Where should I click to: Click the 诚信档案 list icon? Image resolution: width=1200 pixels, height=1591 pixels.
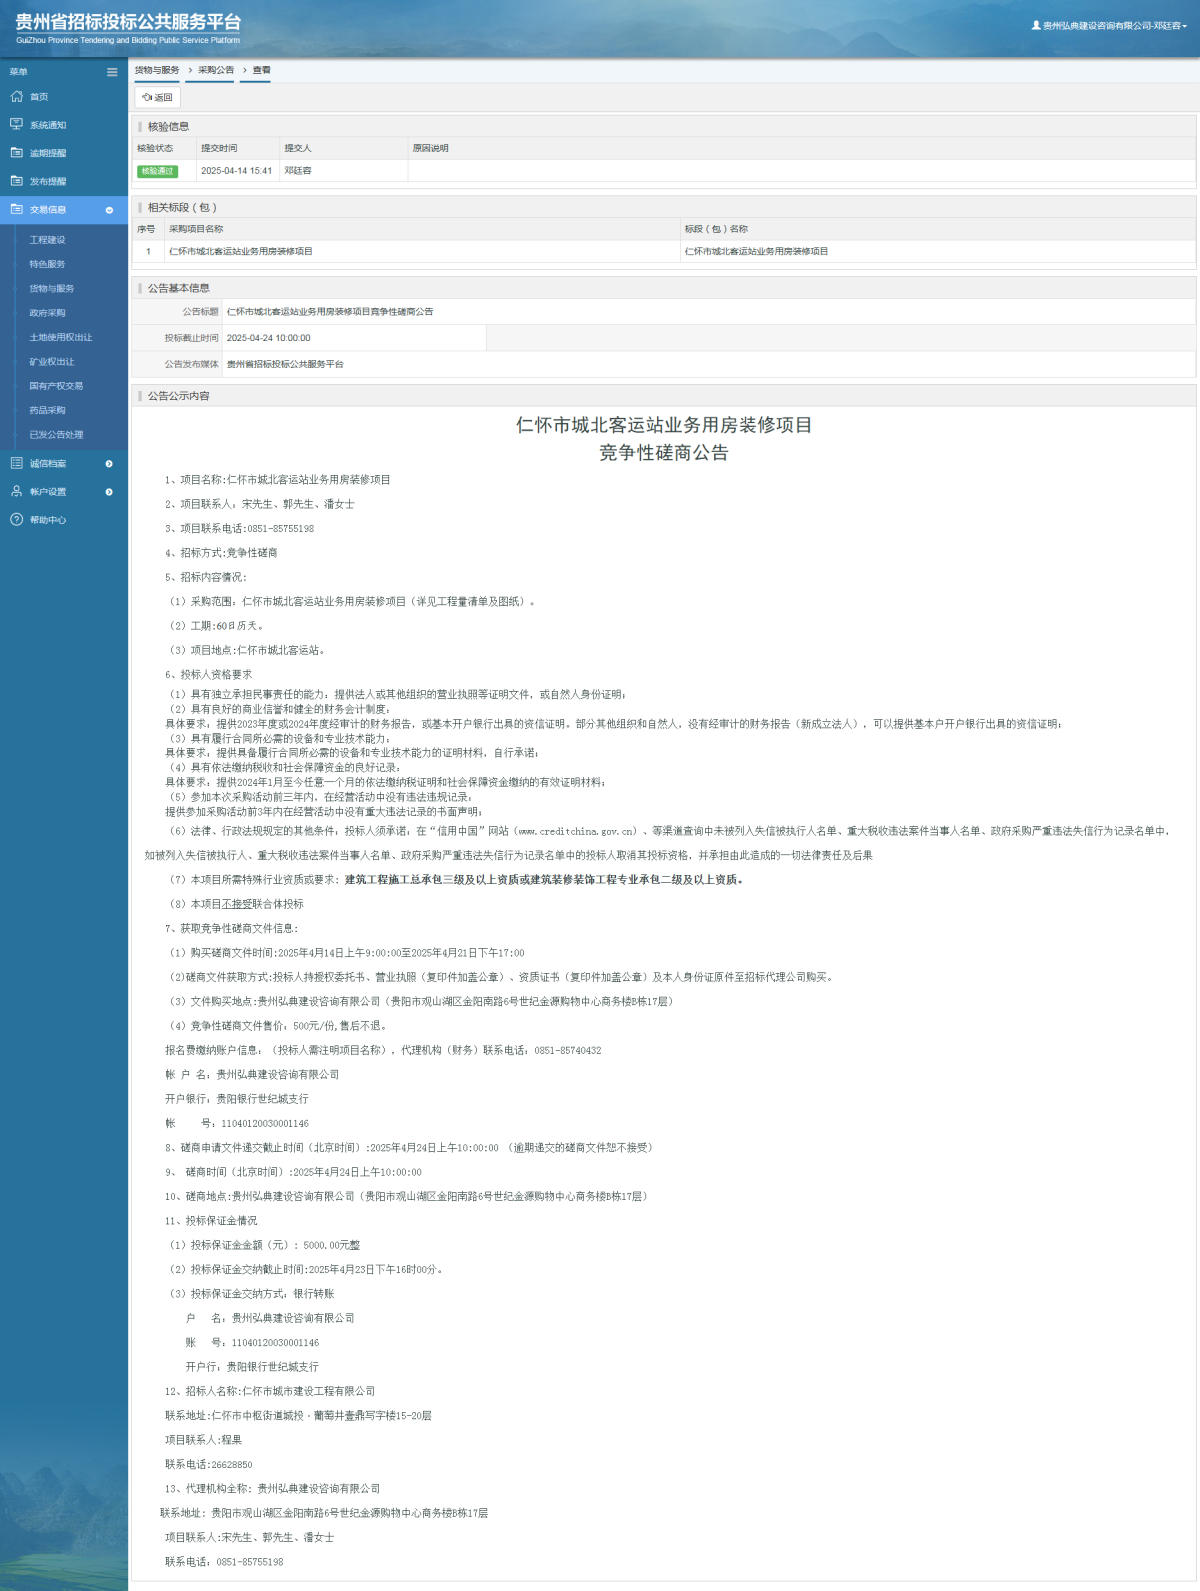click(17, 464)
